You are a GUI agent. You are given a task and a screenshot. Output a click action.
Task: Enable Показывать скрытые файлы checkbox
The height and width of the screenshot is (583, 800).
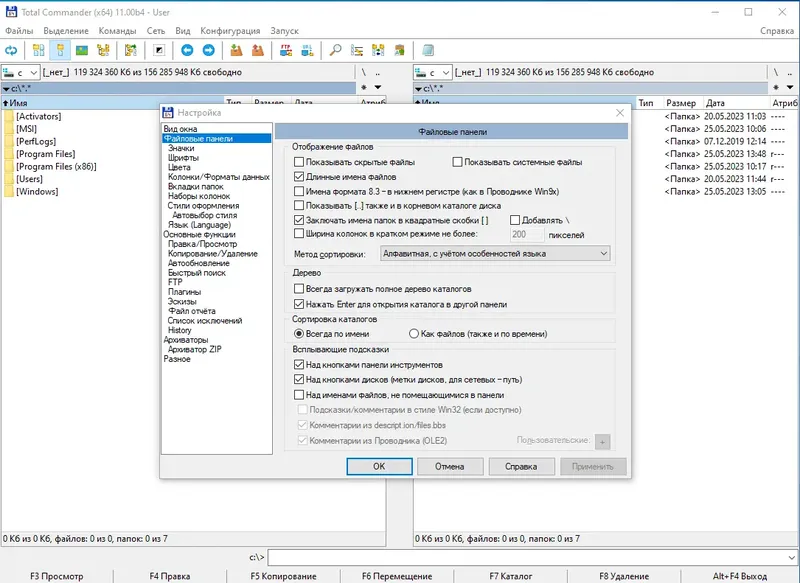[x=299, y=162]
